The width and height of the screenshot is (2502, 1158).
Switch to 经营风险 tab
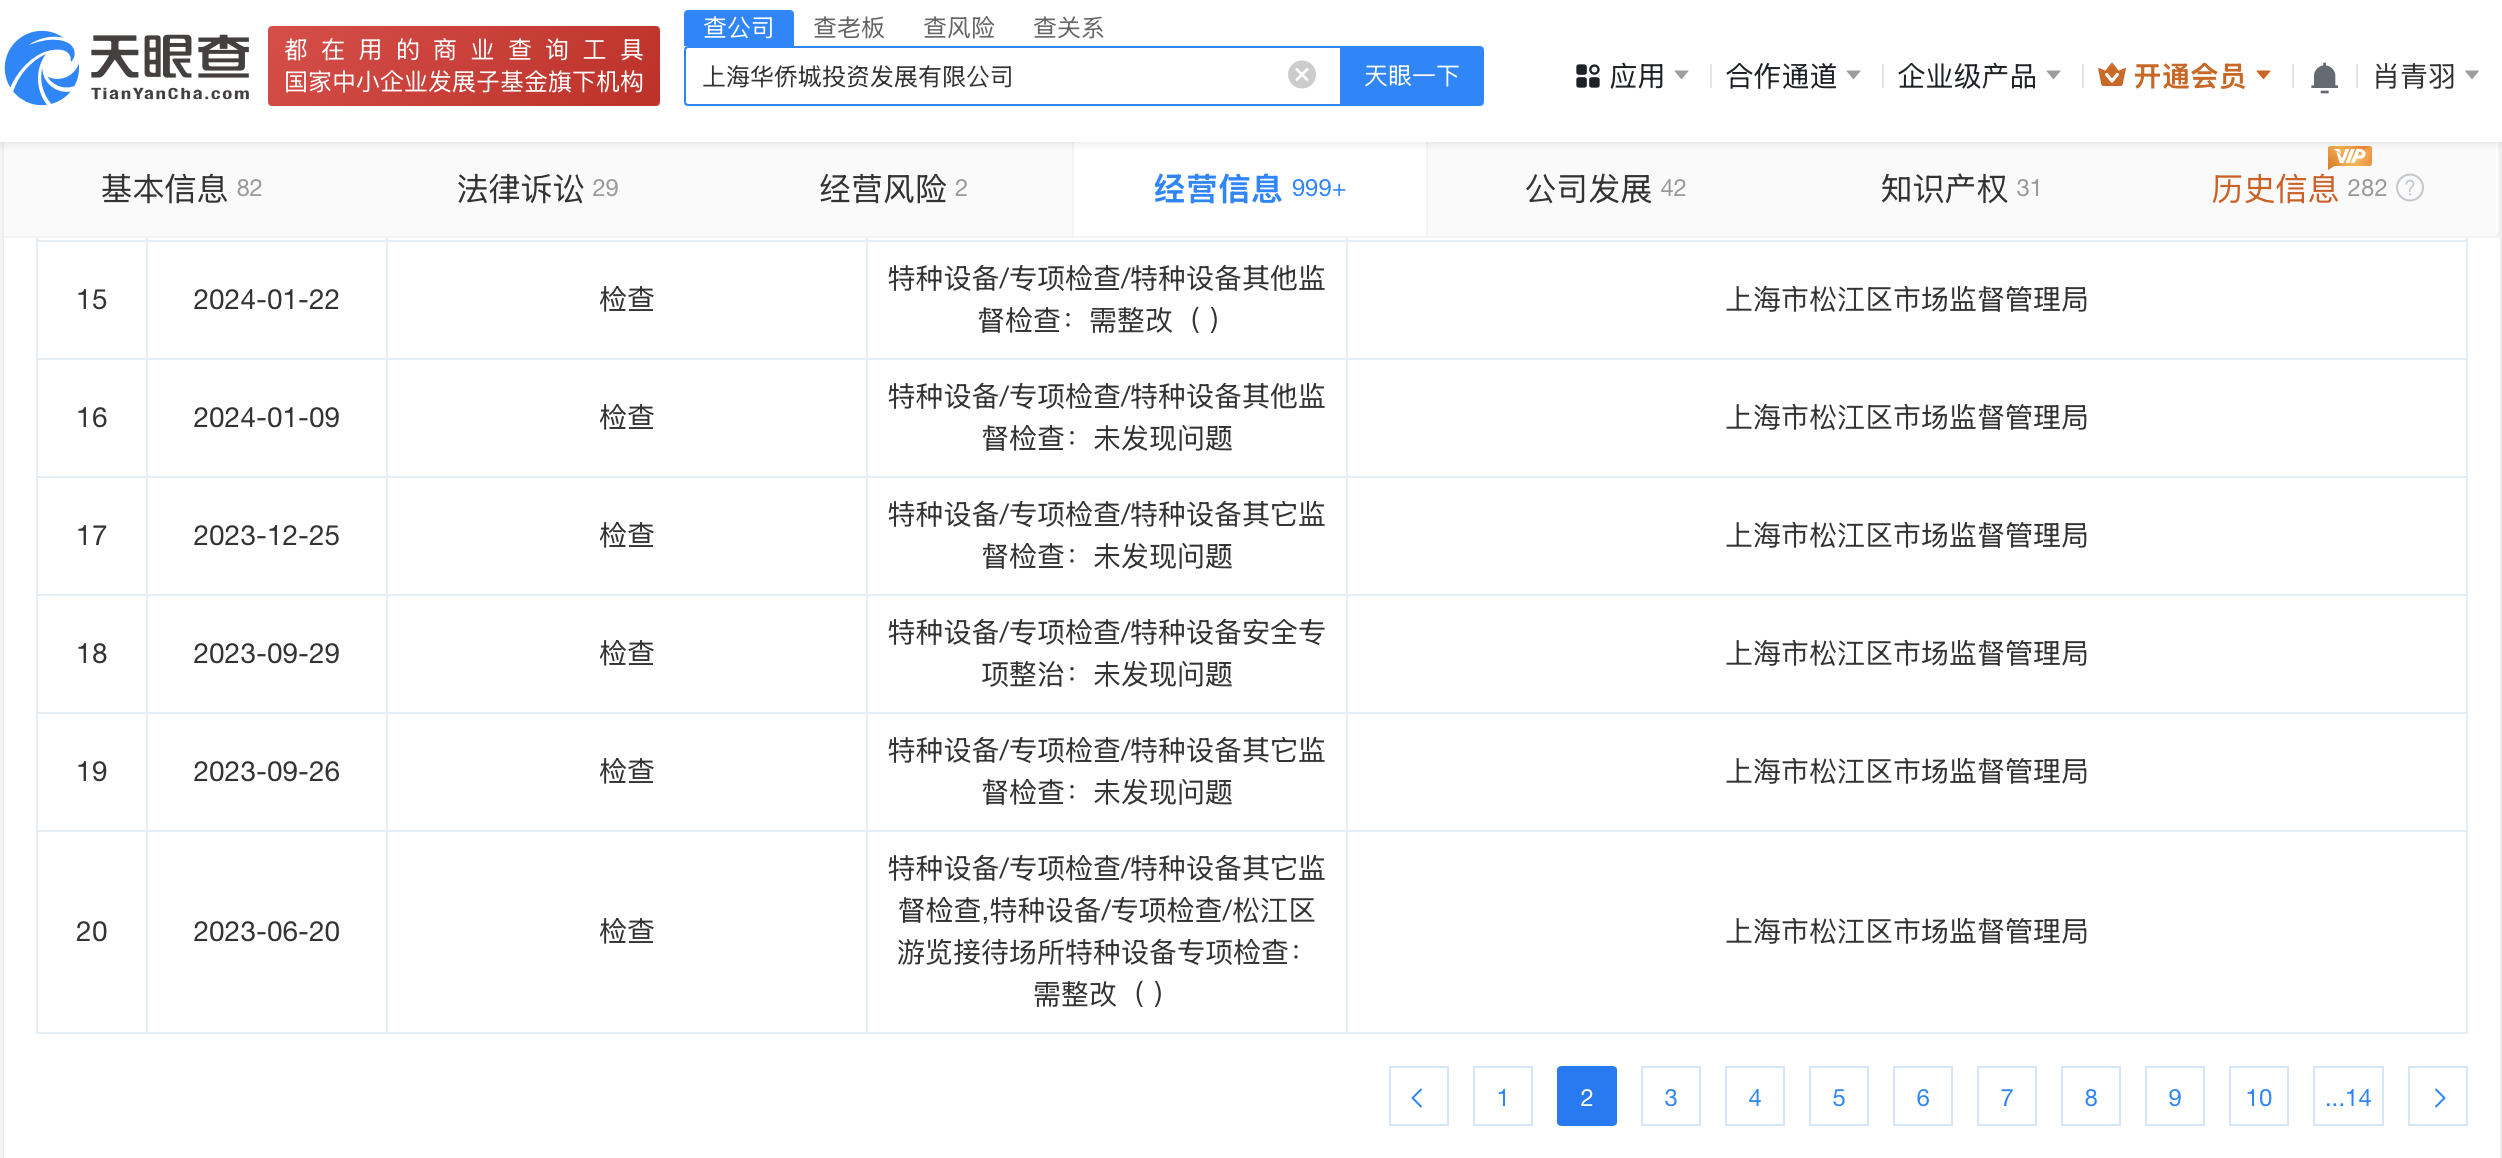point(893,188)
